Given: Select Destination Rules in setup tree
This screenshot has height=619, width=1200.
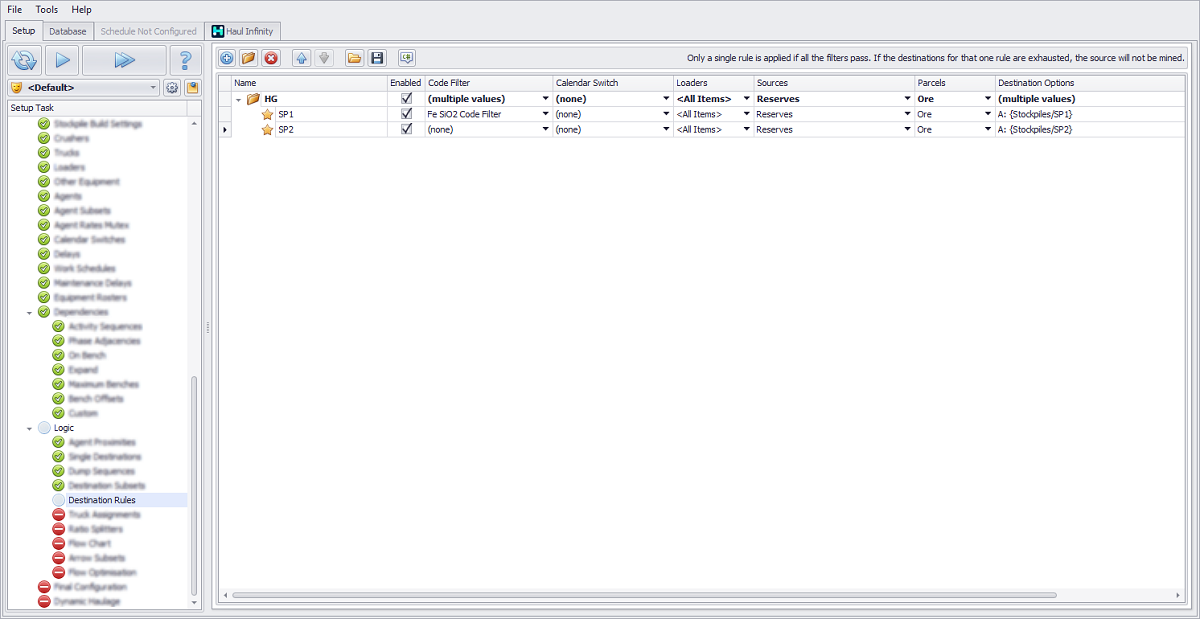Looking at the screenshot, I should (x=102, y=500).
